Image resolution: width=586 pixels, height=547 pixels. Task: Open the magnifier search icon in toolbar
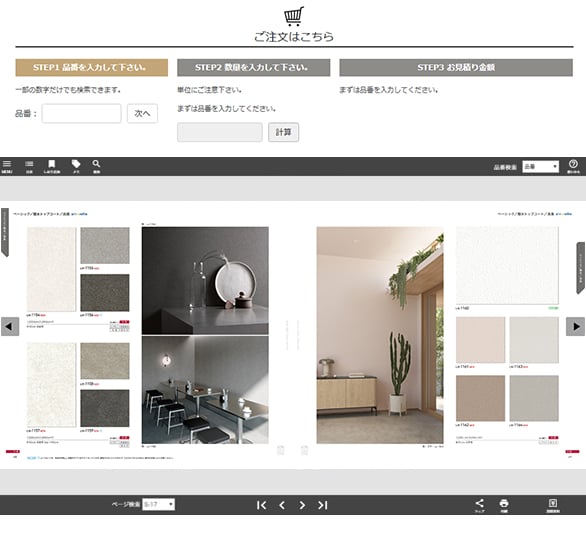(x=96, y=166)
